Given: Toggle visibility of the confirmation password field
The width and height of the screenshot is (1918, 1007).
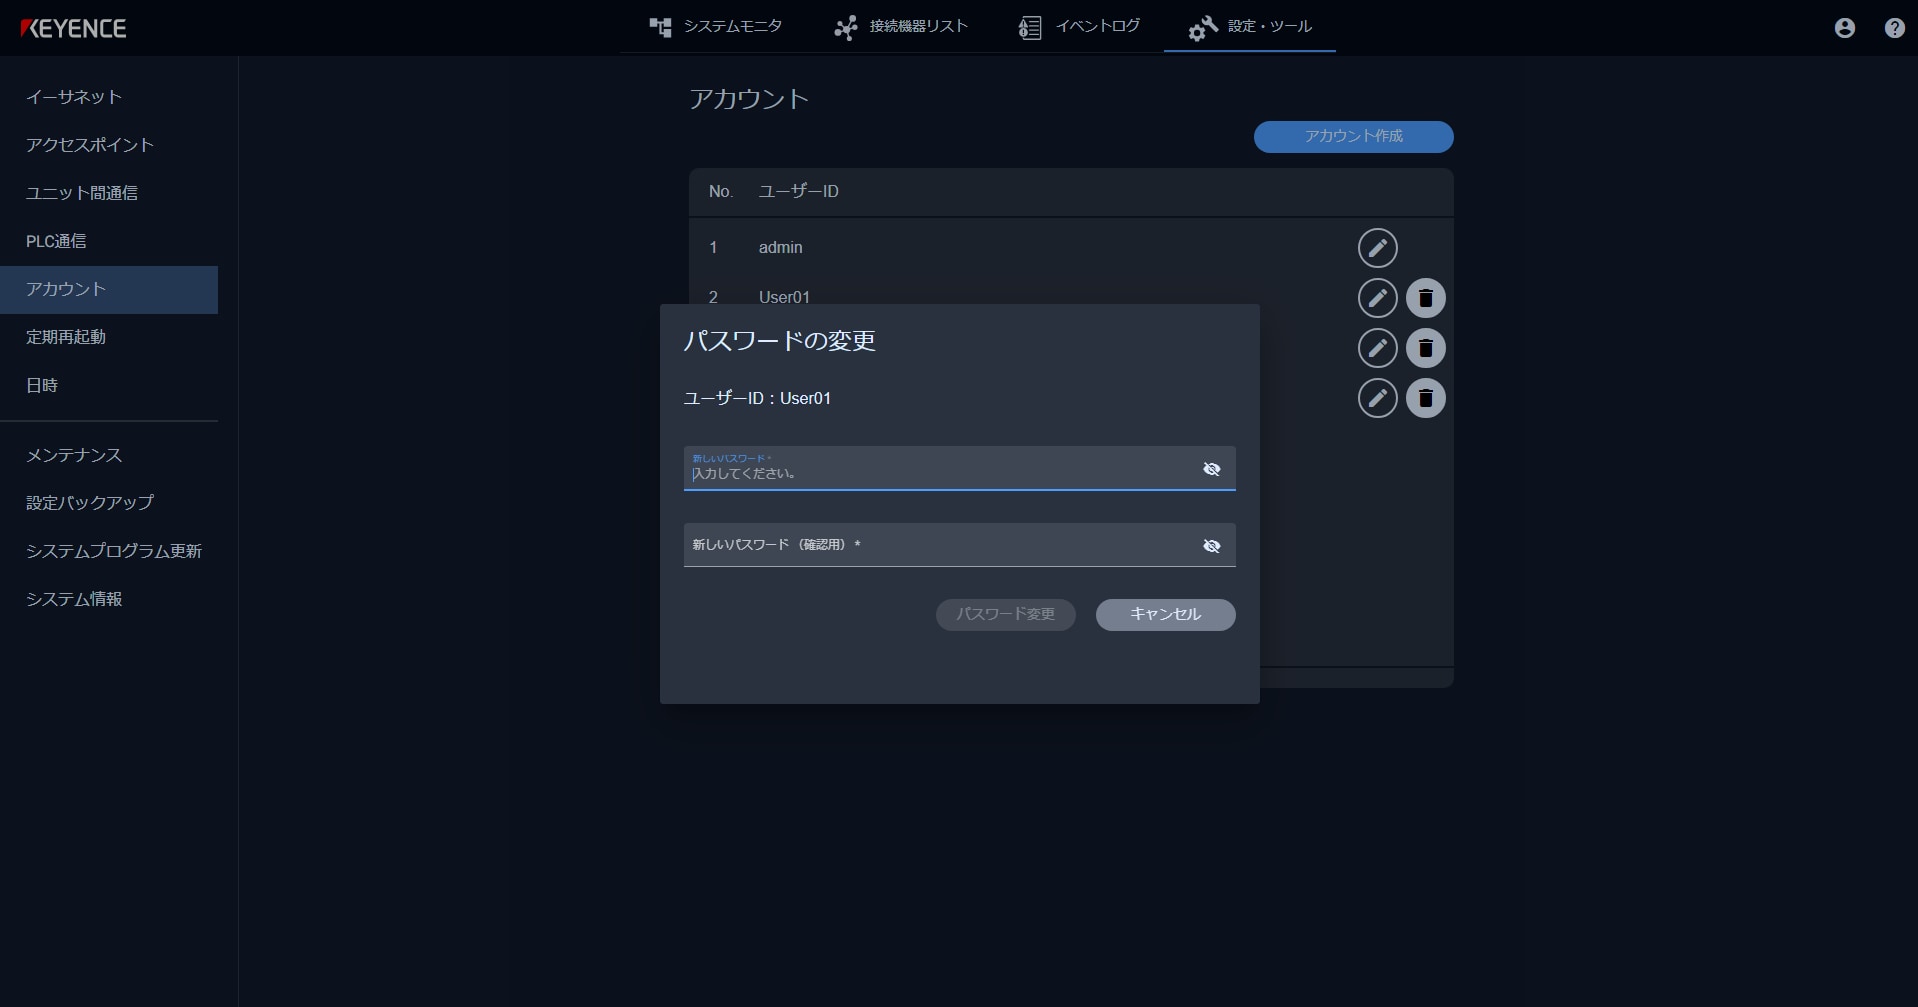Looking at the screenshot, I should tap(1212, 546).
